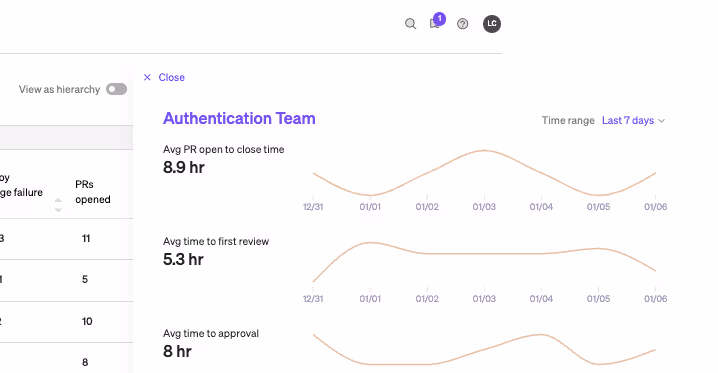Sort column using the up-down sort arrows
This screenshot has height=373, width=718.
point(58,205)
